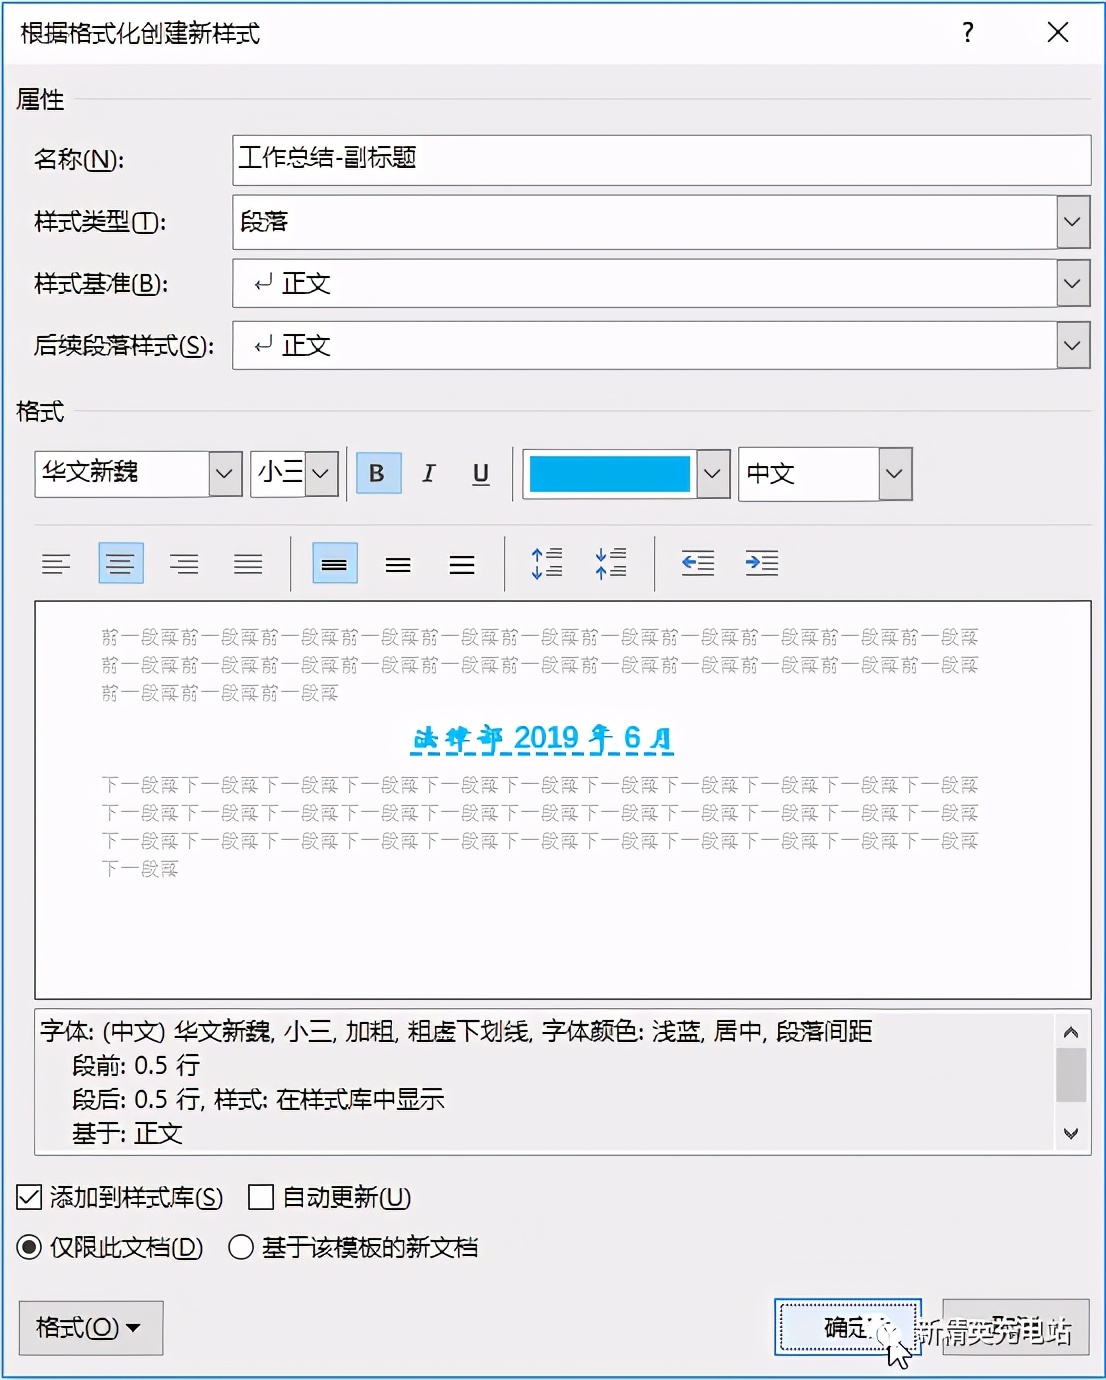Open the 格式(O) menu button
Image resolution: width=1106 pixels, height=1380 pixels.
coord(91,1328)
